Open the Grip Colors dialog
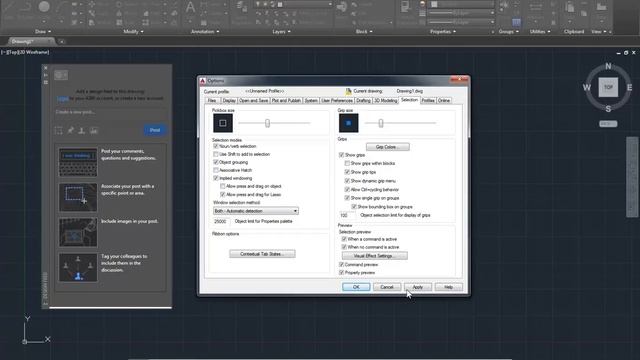This screenshot has height=360, width=640. (387, 147)
